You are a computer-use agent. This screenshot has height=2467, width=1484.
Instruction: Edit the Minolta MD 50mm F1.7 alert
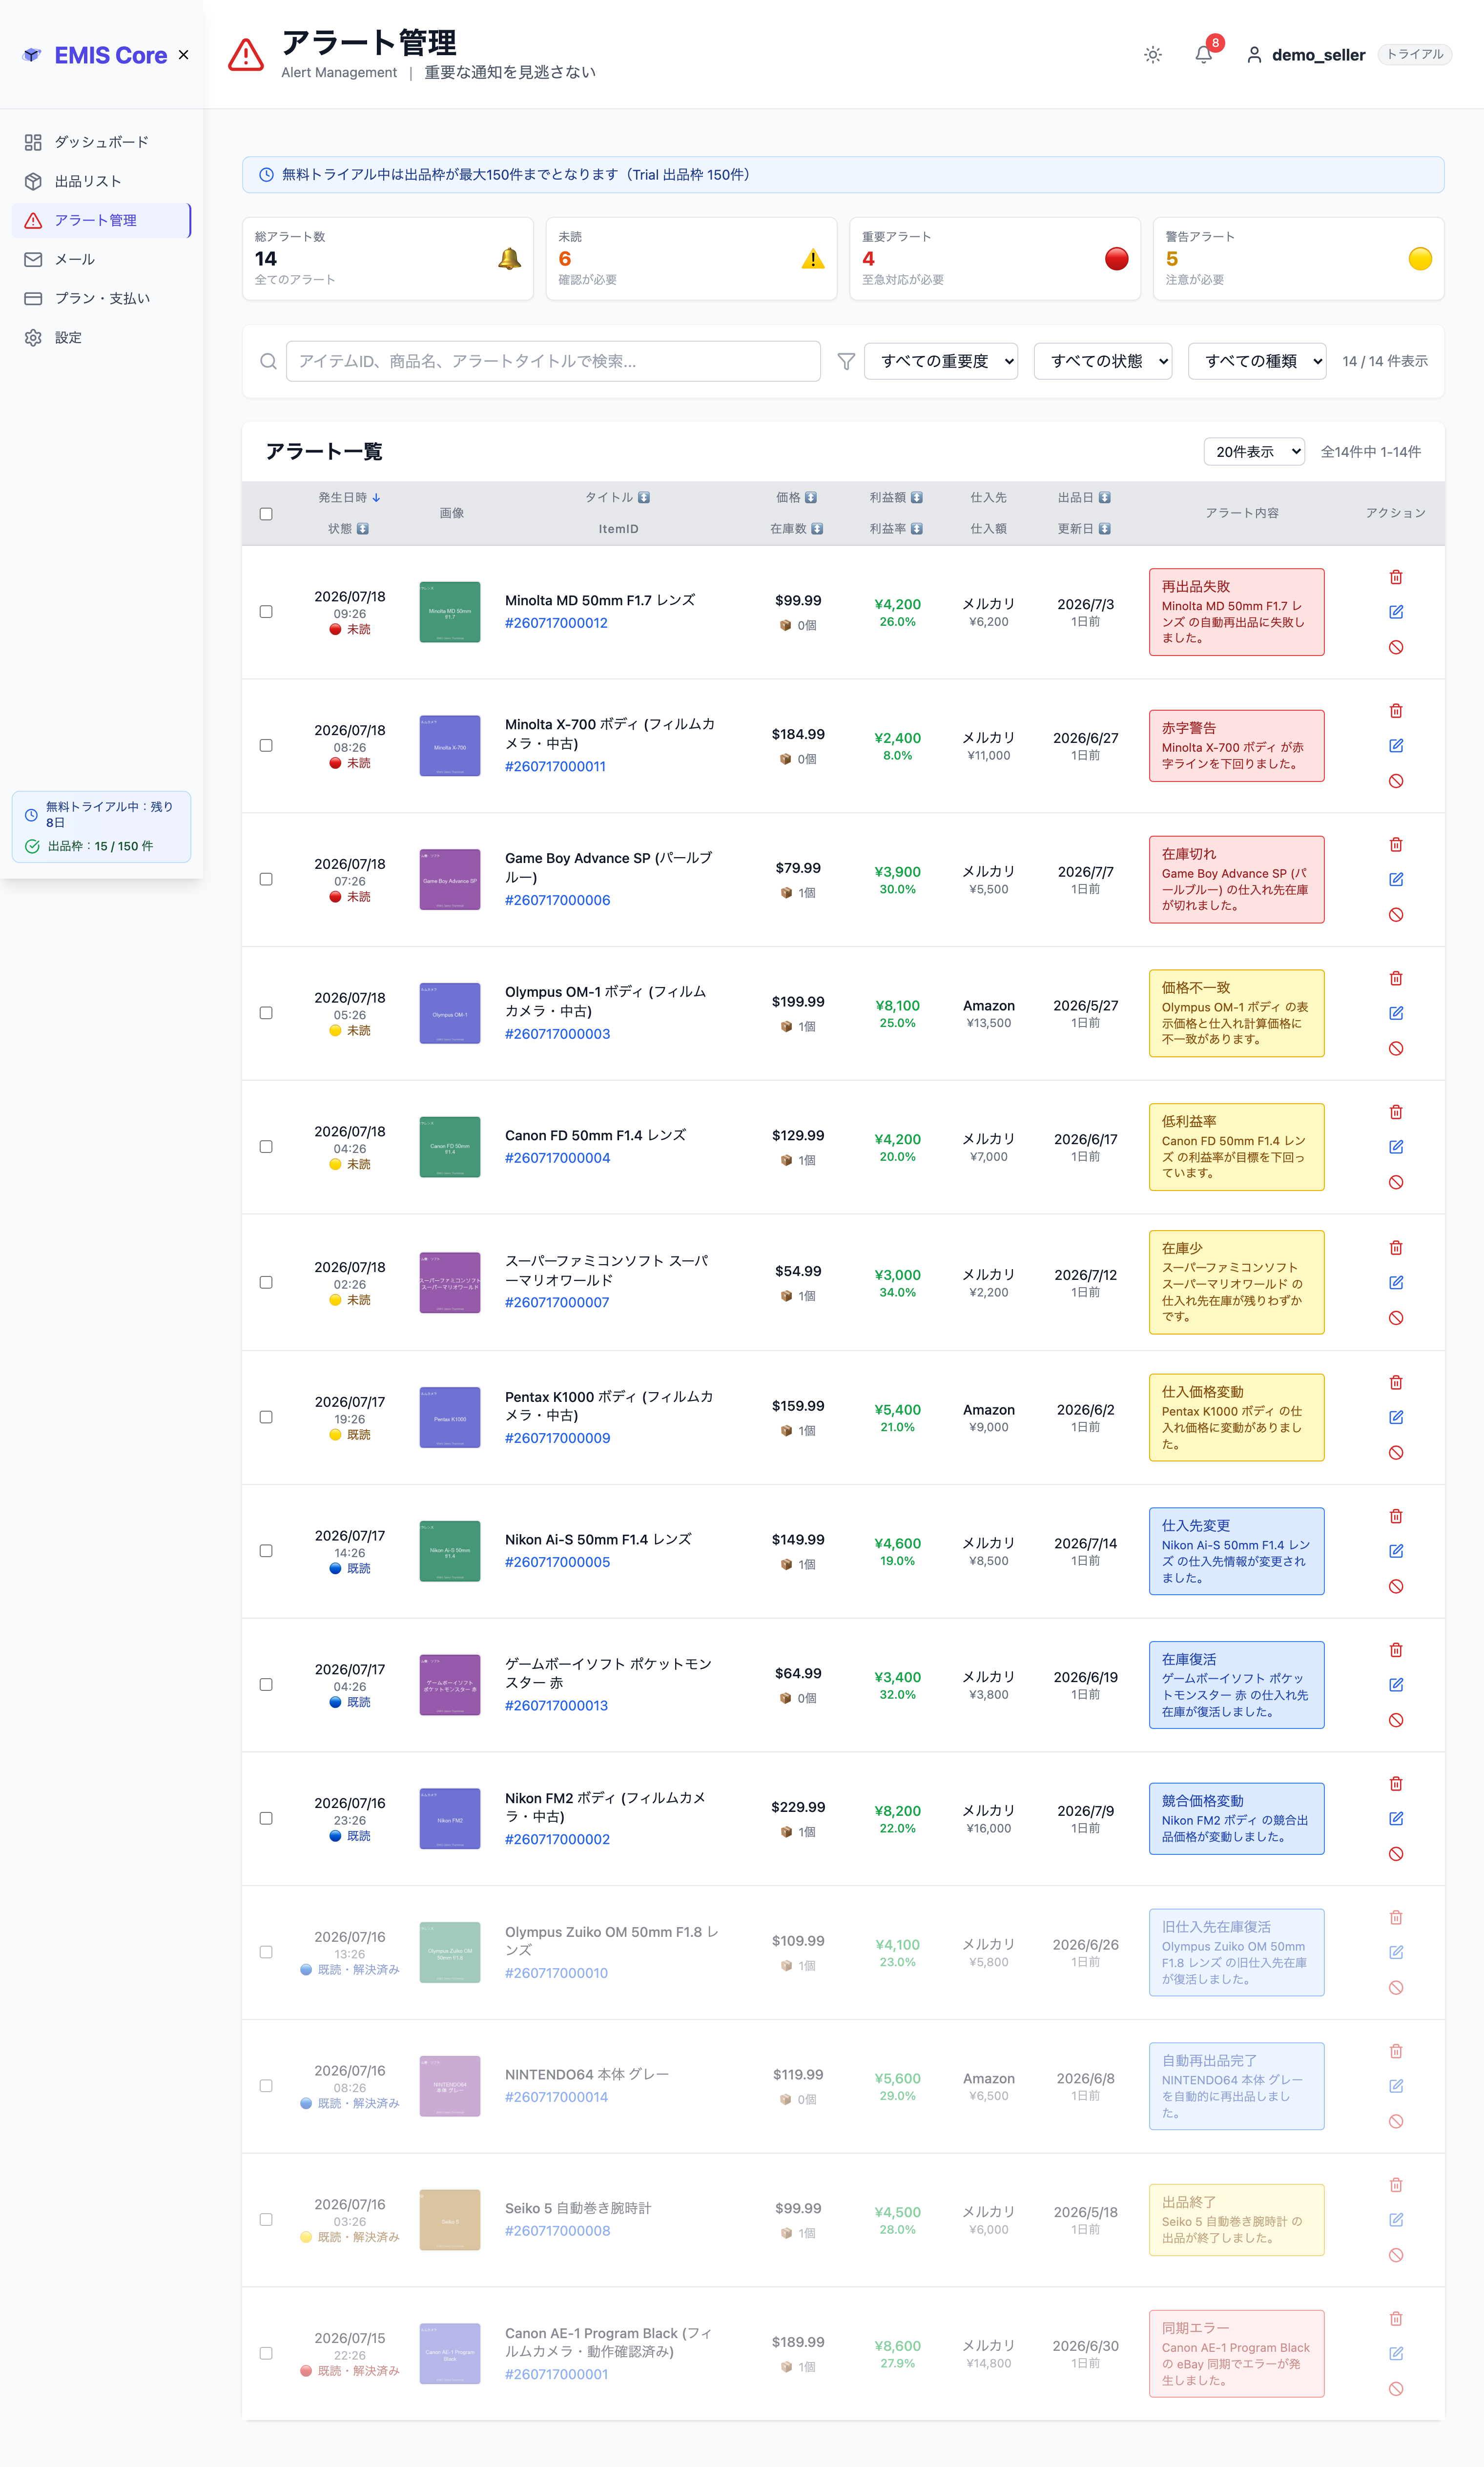[x=1396, y=612]
